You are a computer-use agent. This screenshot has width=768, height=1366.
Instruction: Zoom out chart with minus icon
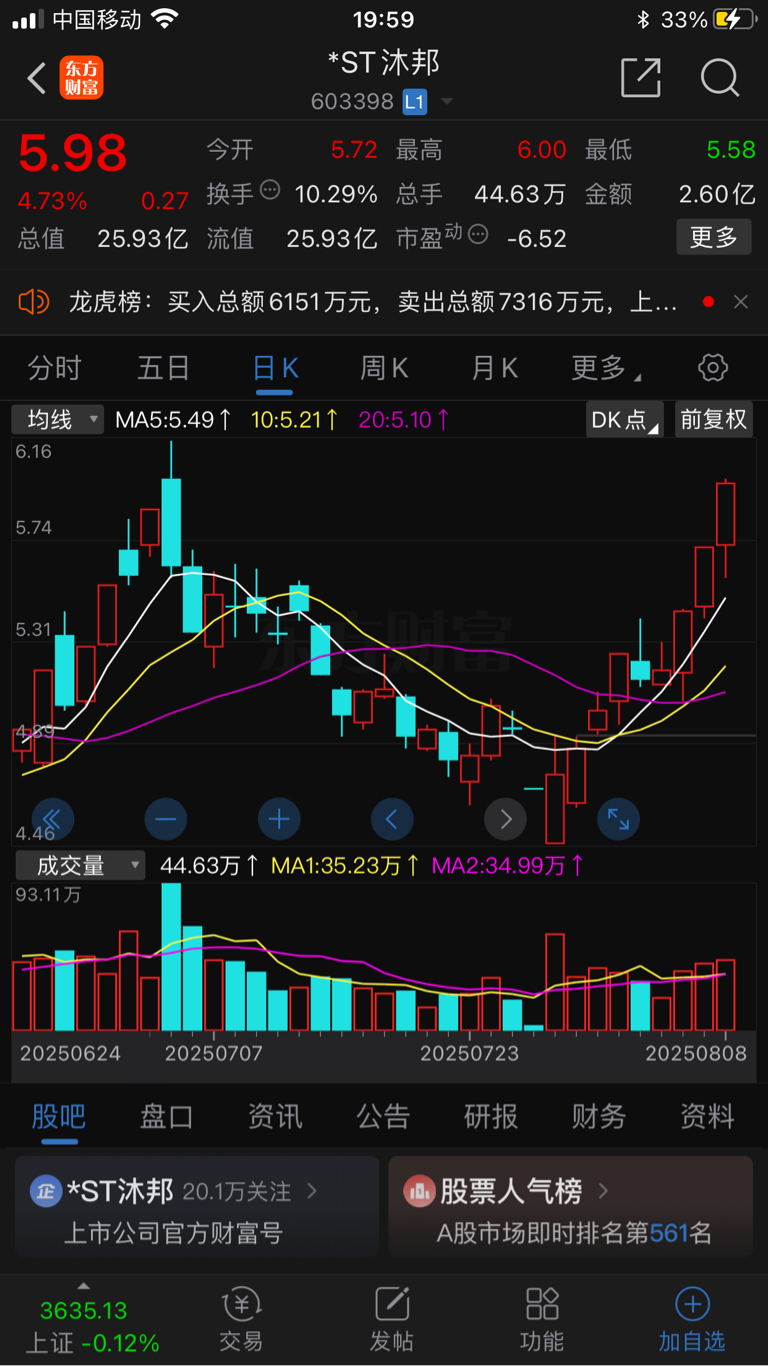(166, 820)
